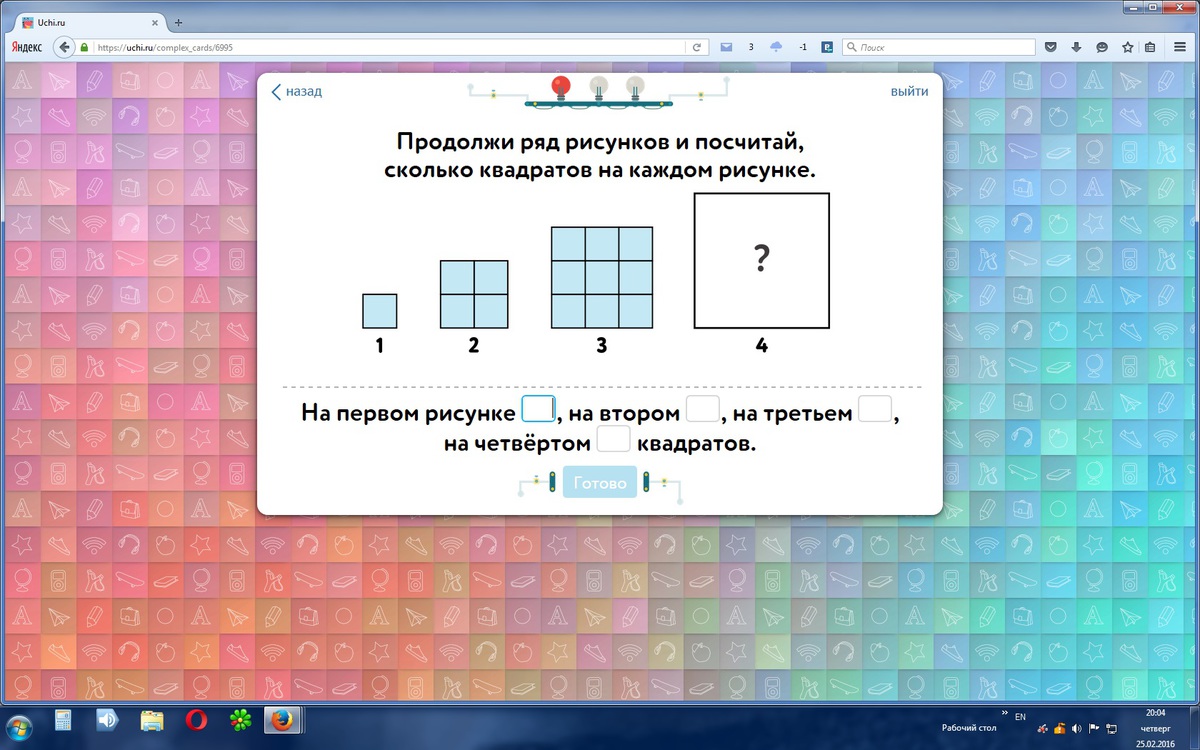This screenshot has height=750, width=1200.
Task: Launch Opera from the taskbar
Action: (x=196, y=722)
